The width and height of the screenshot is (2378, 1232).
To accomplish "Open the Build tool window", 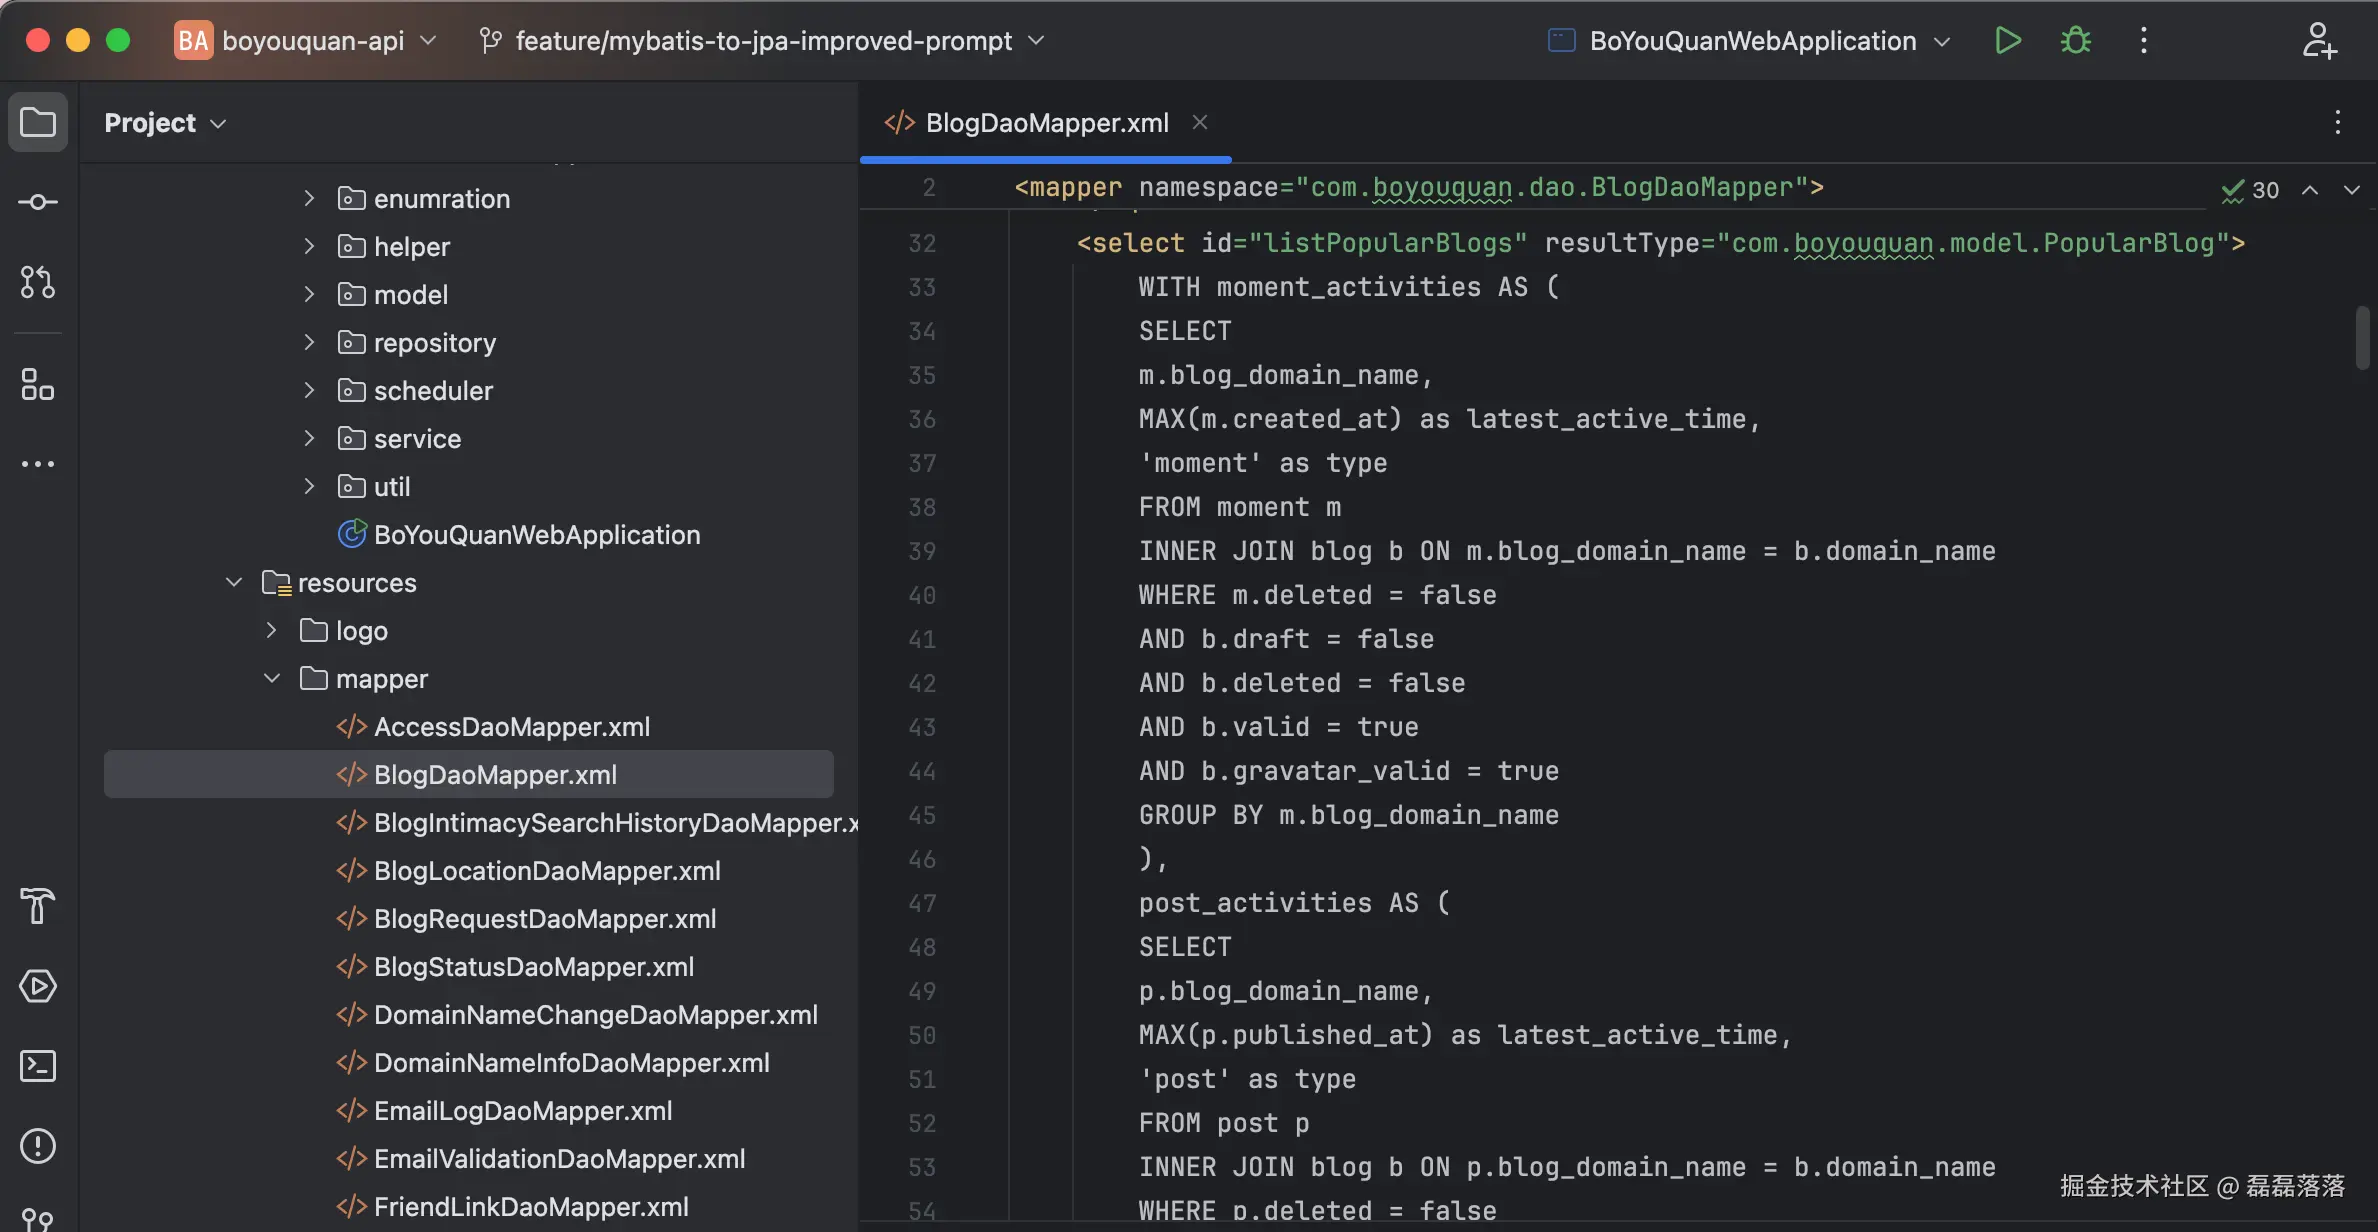I will coord(37,905).
